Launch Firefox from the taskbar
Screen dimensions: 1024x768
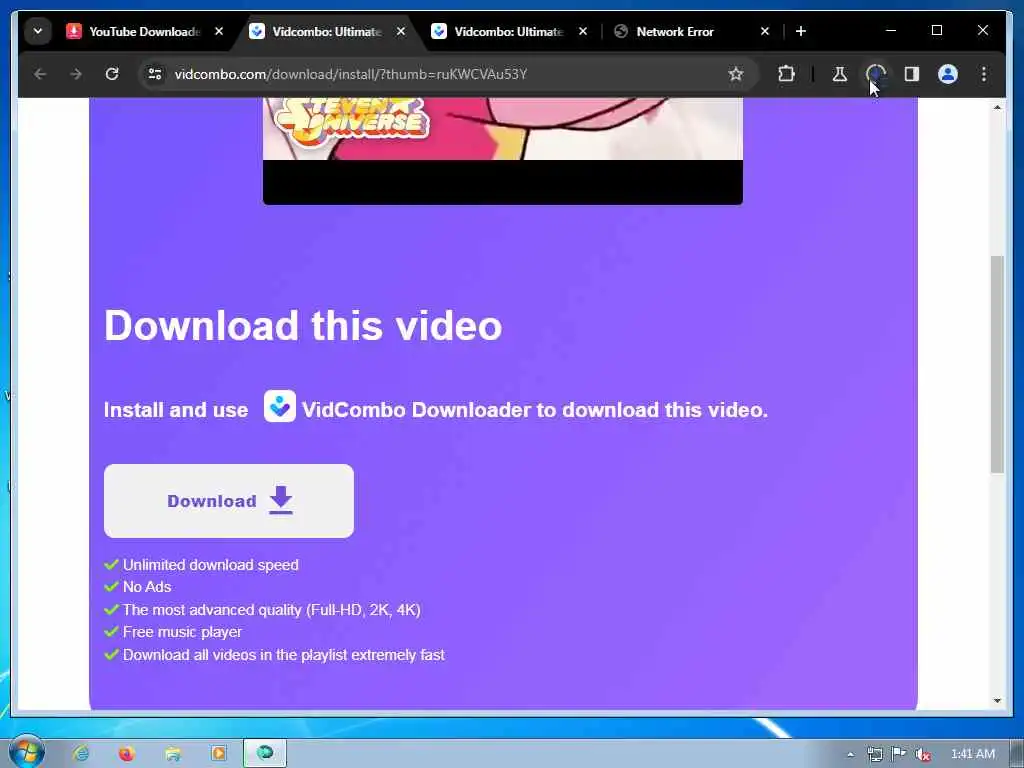(x=126, y=753)
